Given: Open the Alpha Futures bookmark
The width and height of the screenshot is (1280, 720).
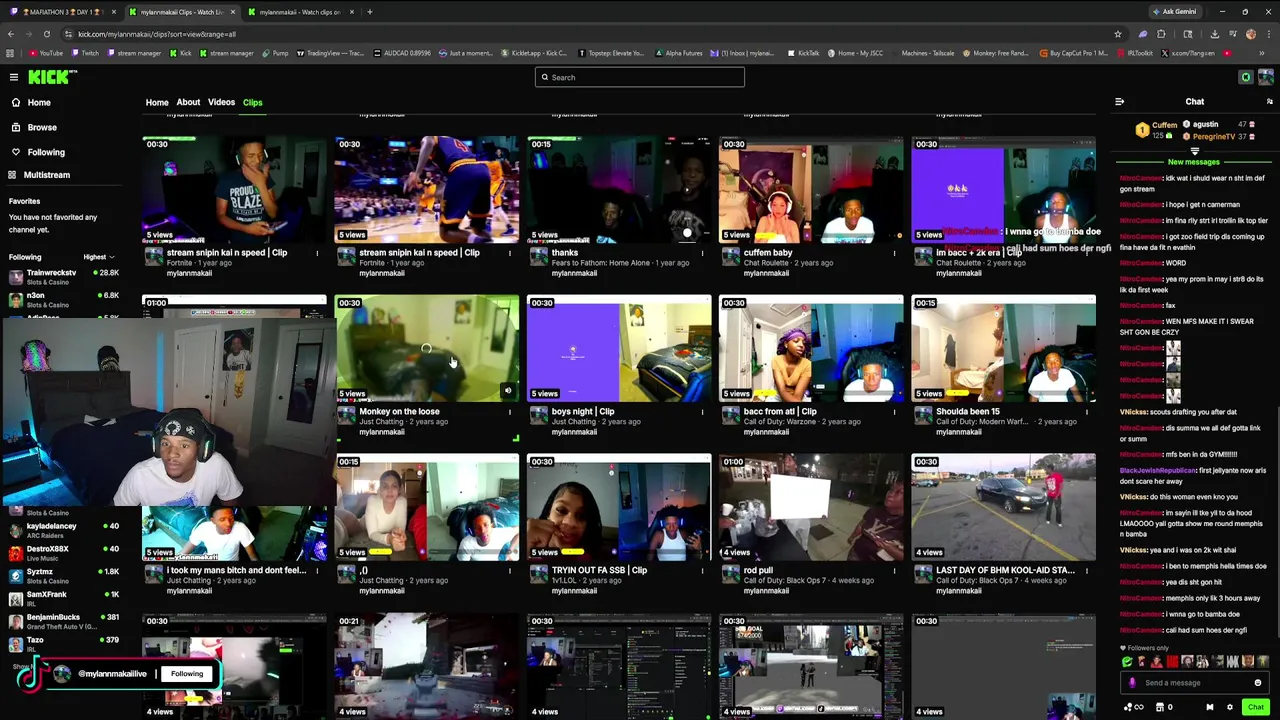Looking at the screenshot, I should pyautogui.click(x=679, y=53).
